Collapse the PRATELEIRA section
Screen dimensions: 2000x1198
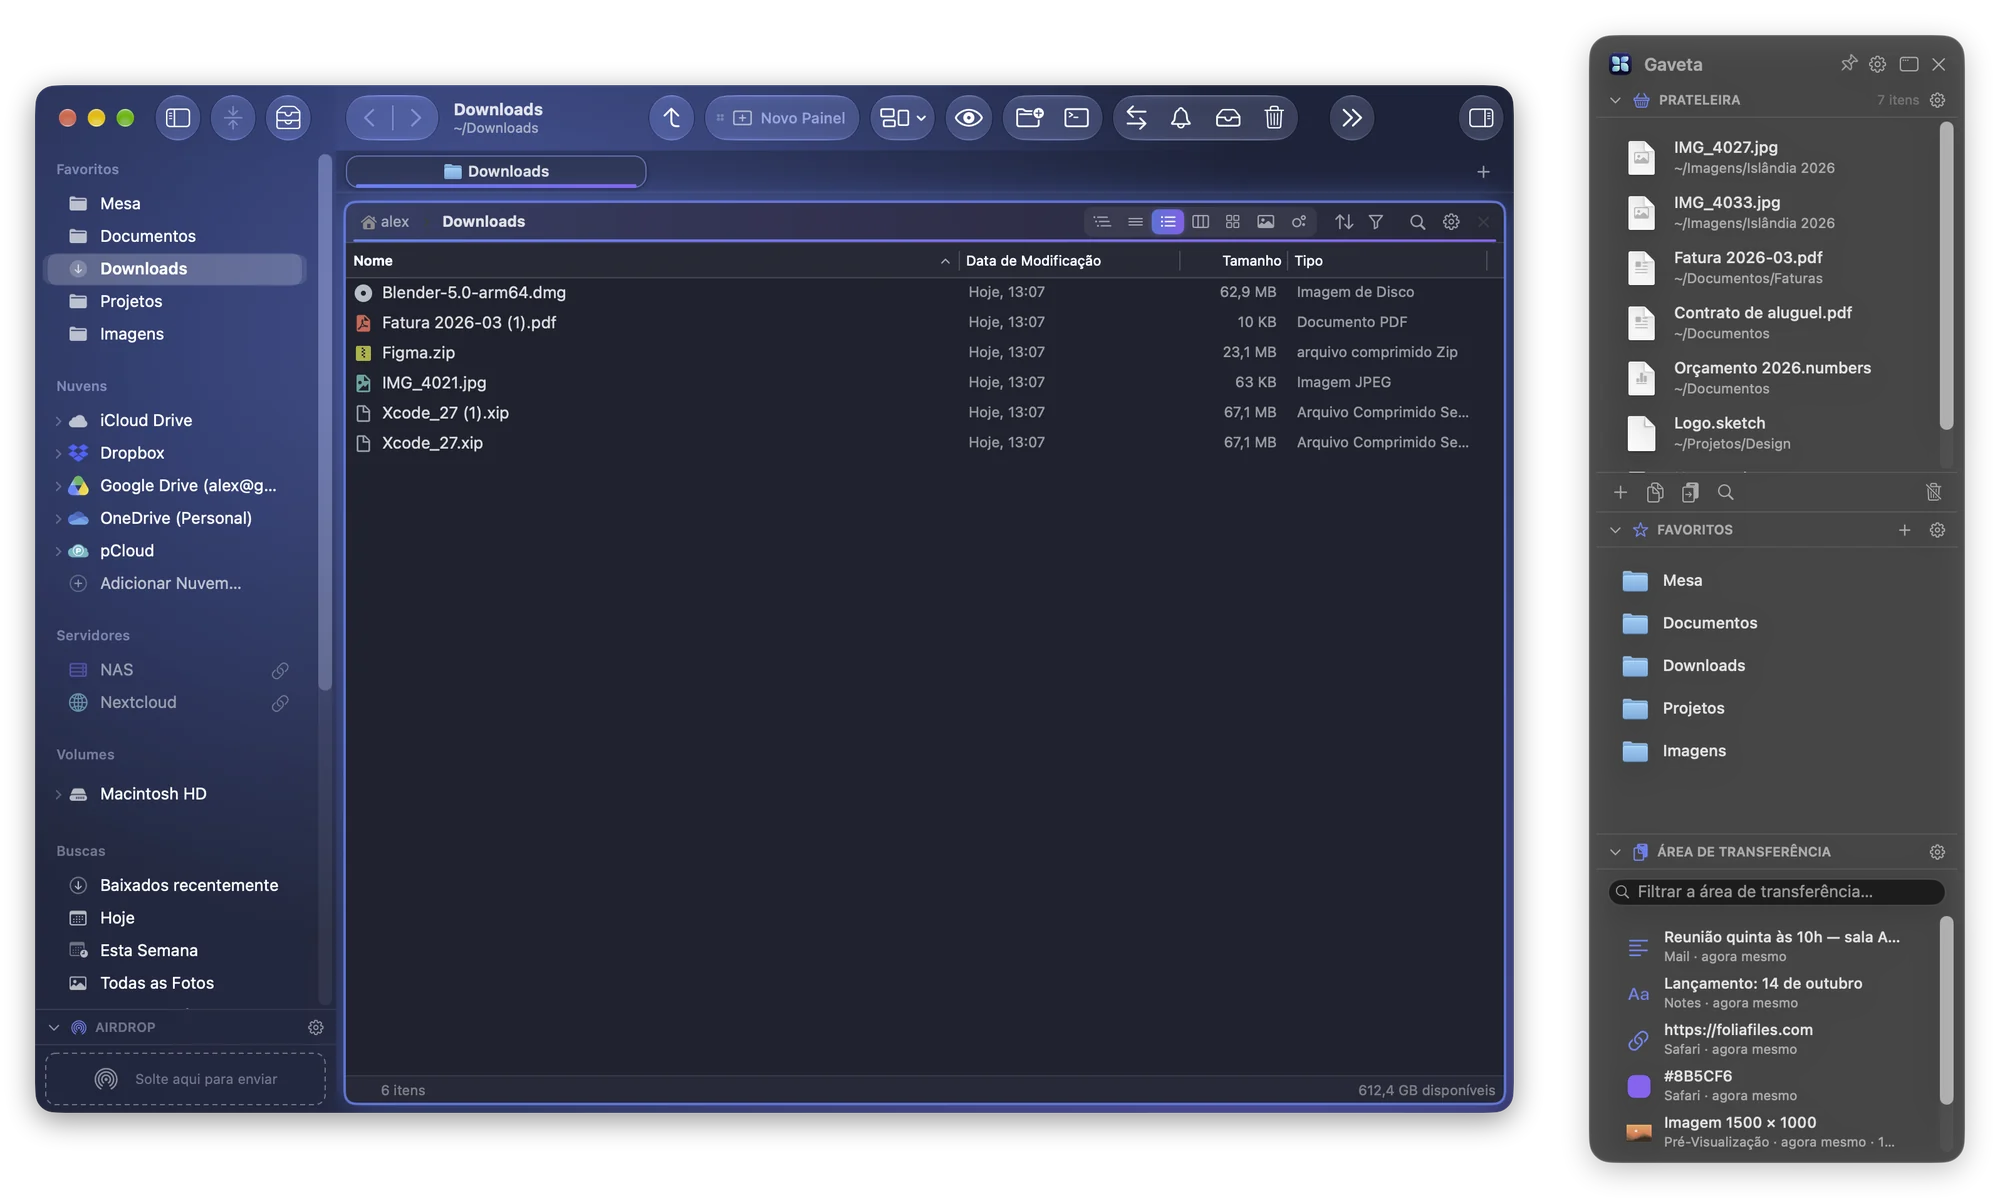1615,100
